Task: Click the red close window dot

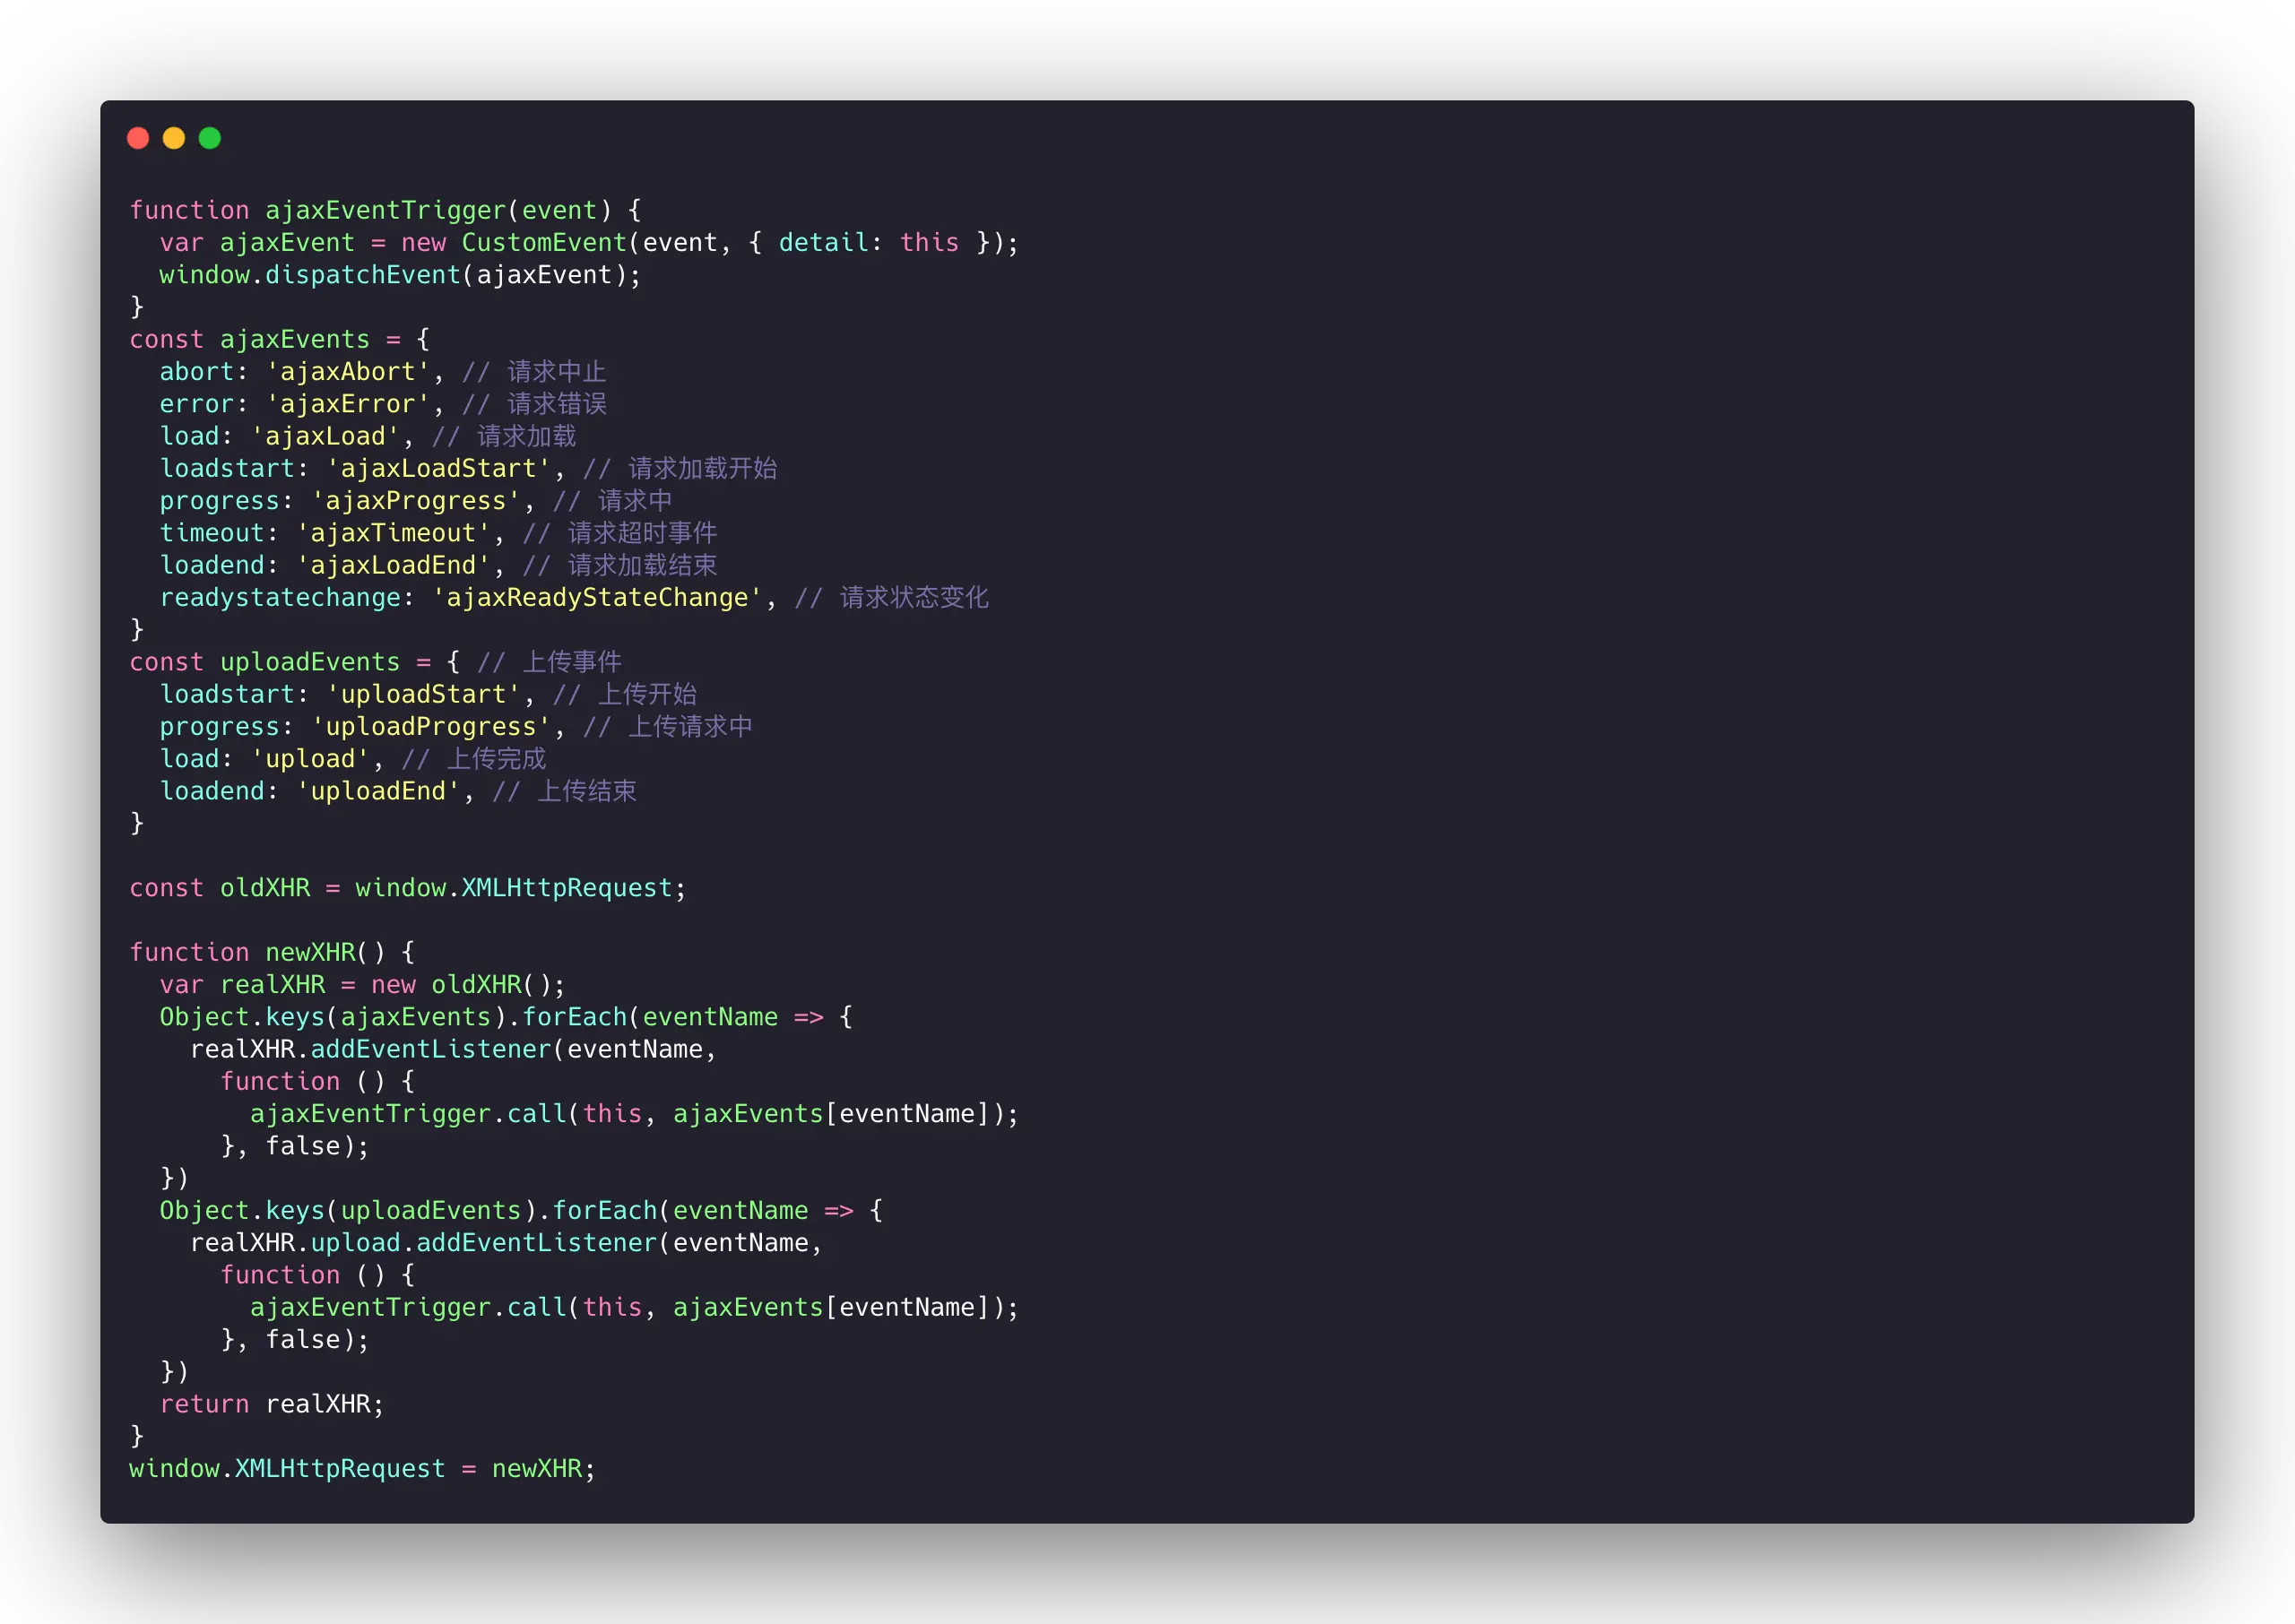Action: (x=138, y=138)
